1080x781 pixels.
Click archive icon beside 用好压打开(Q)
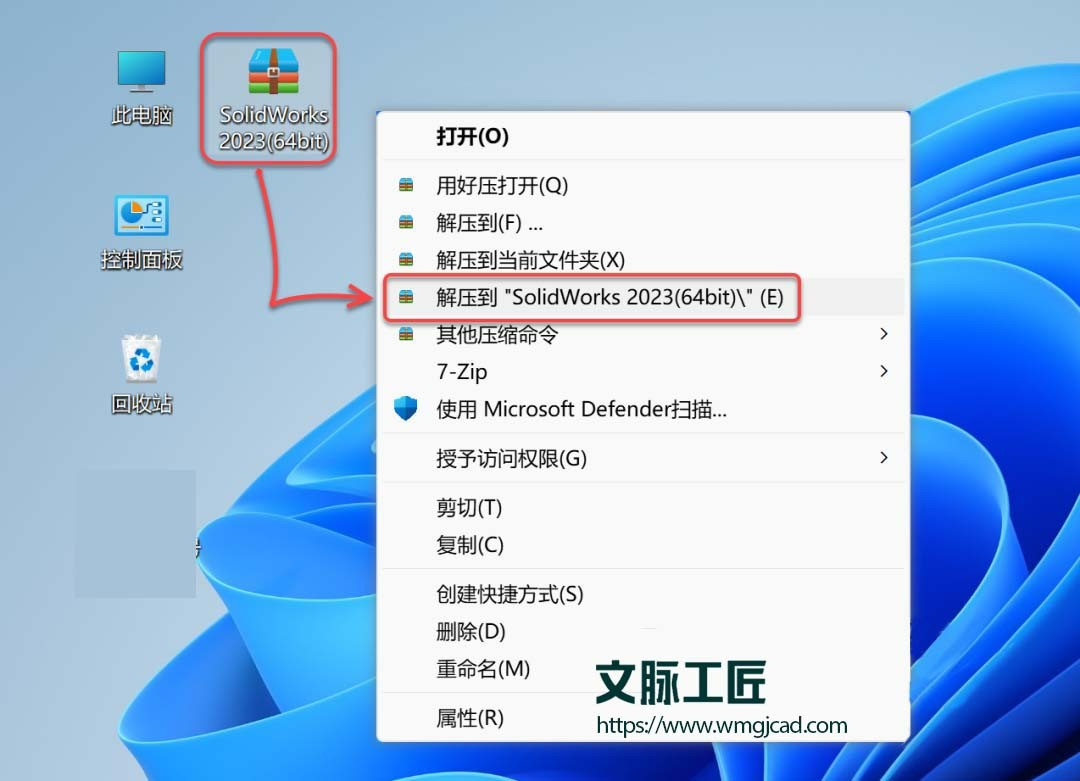[406, 185]
